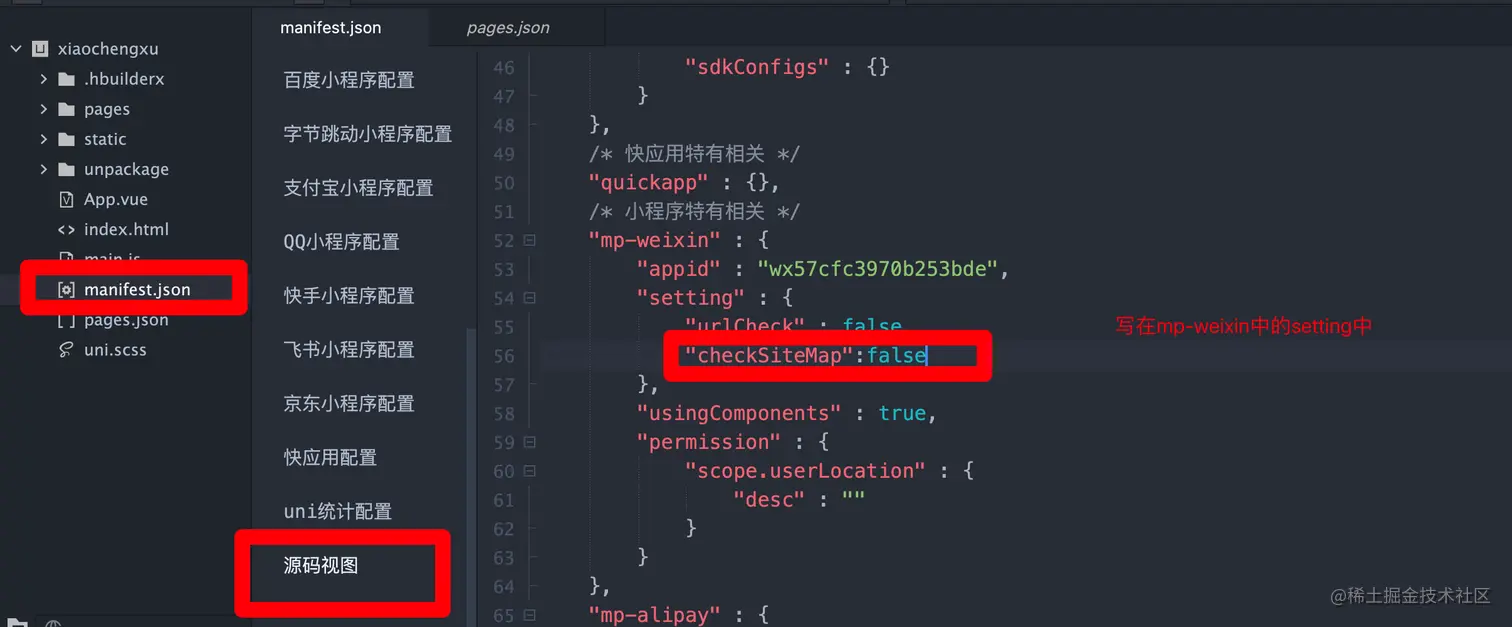The image size is (1512, 627).
Task: Click the xiaochengxu project icon
Action: coord(40,48)
